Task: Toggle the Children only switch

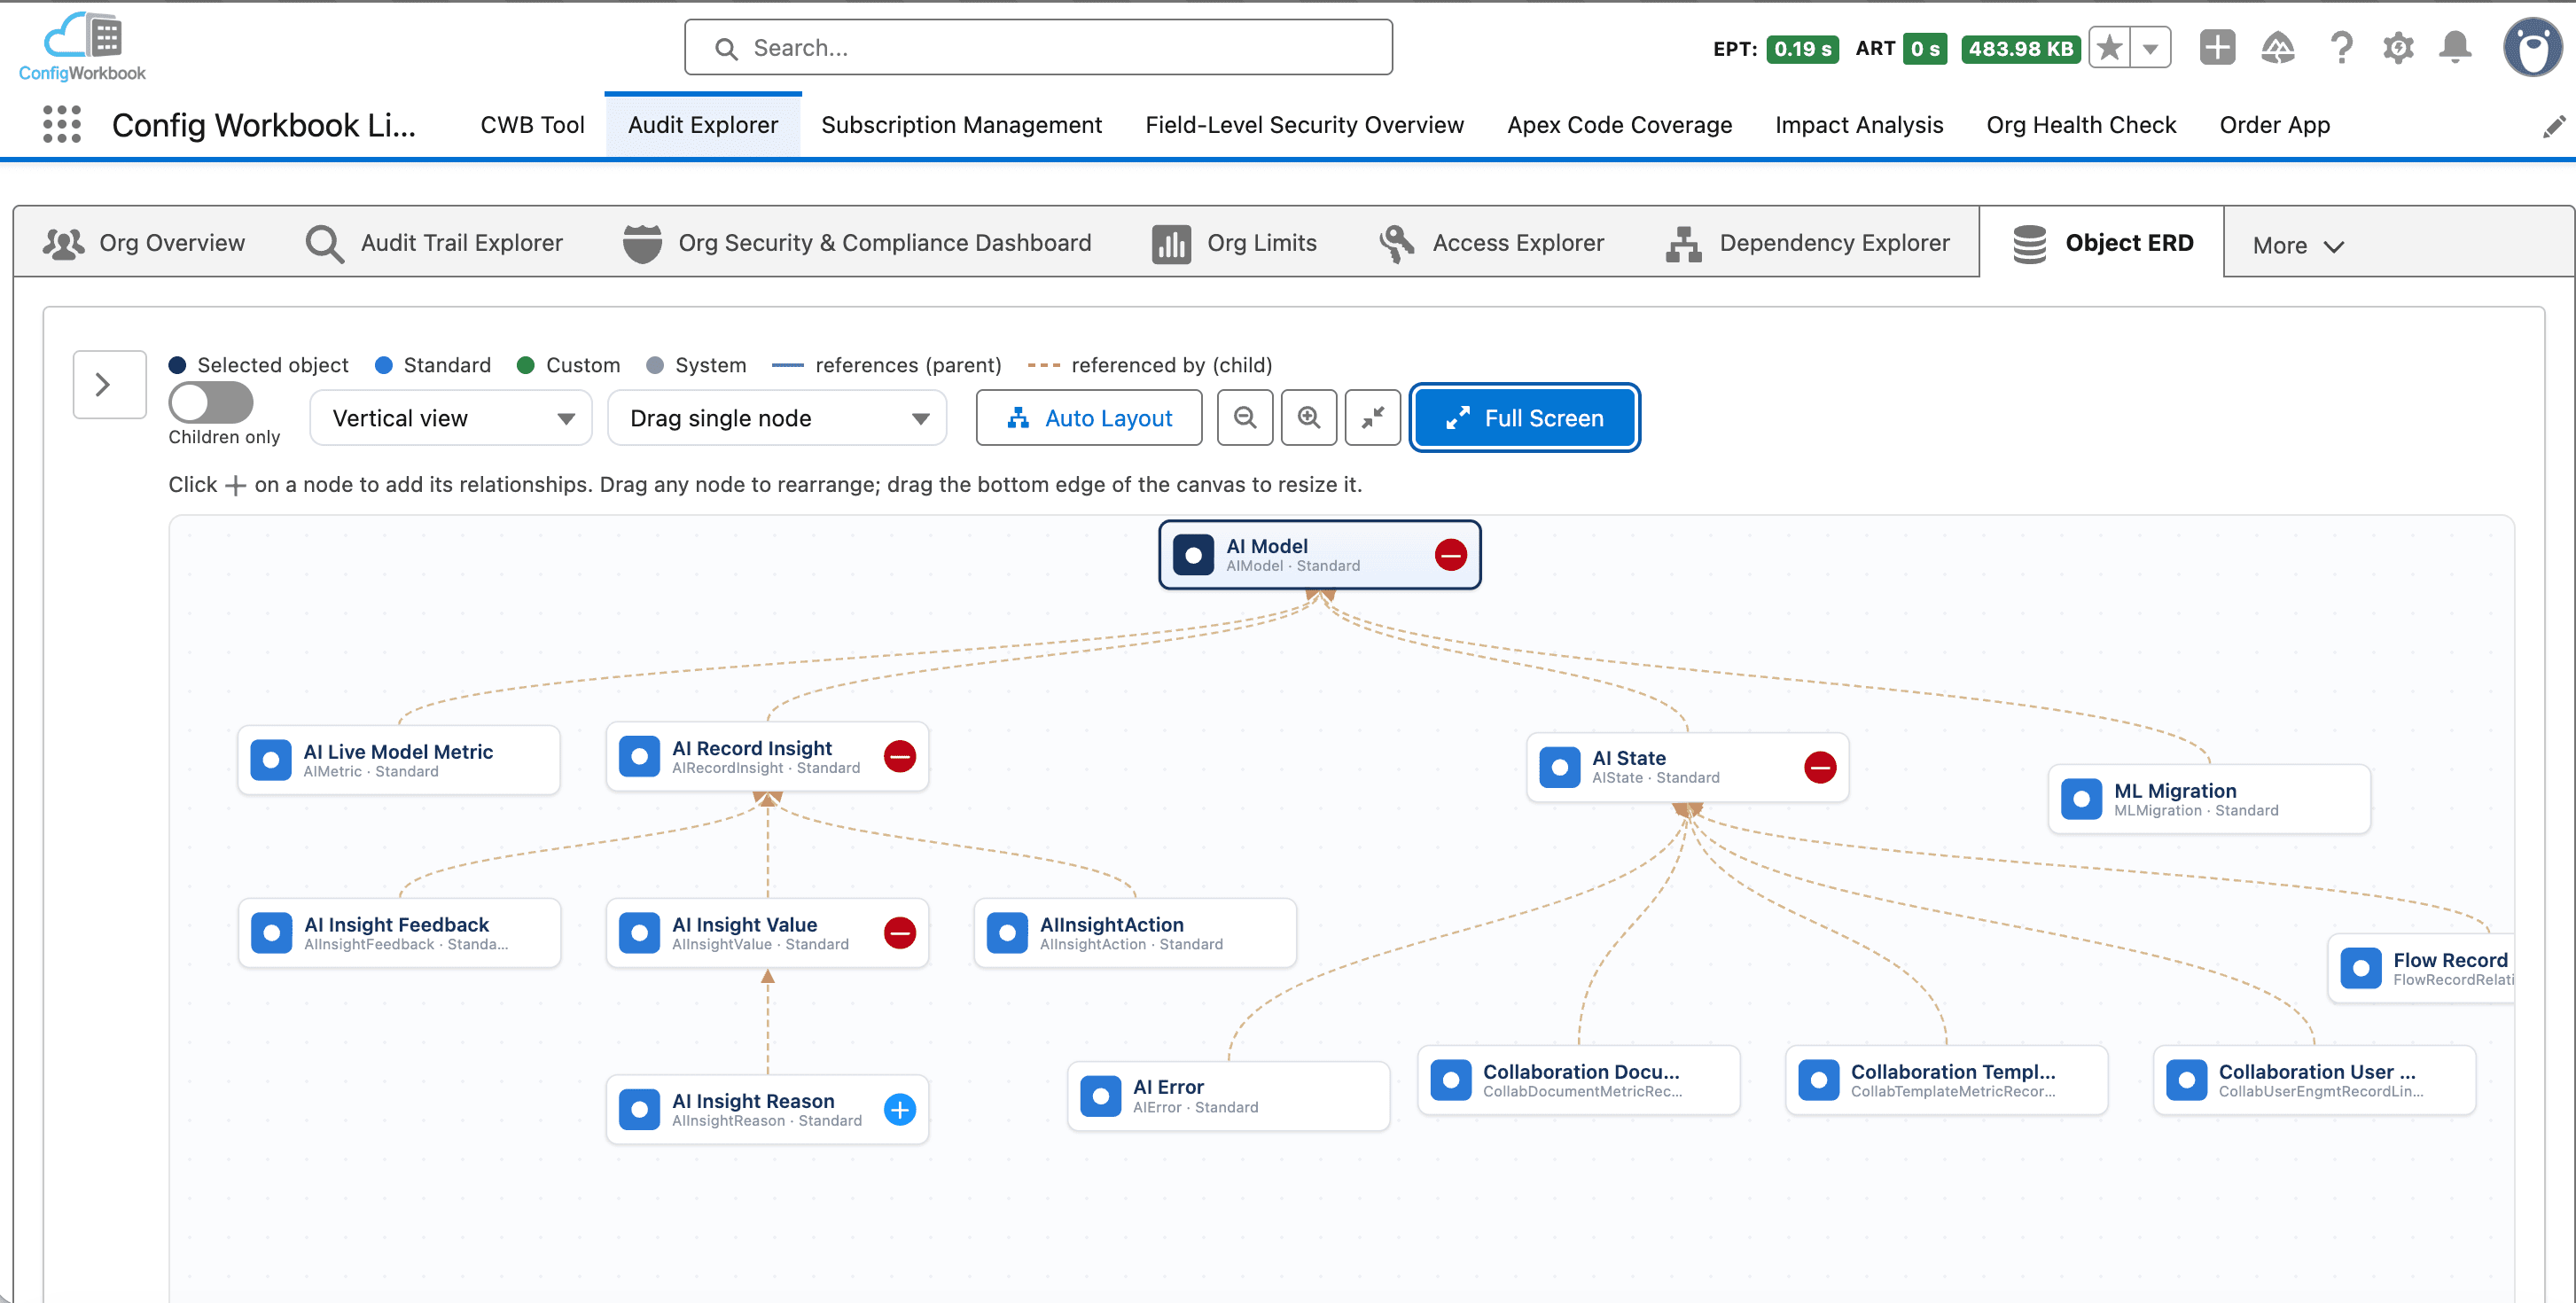Action: 211,403
